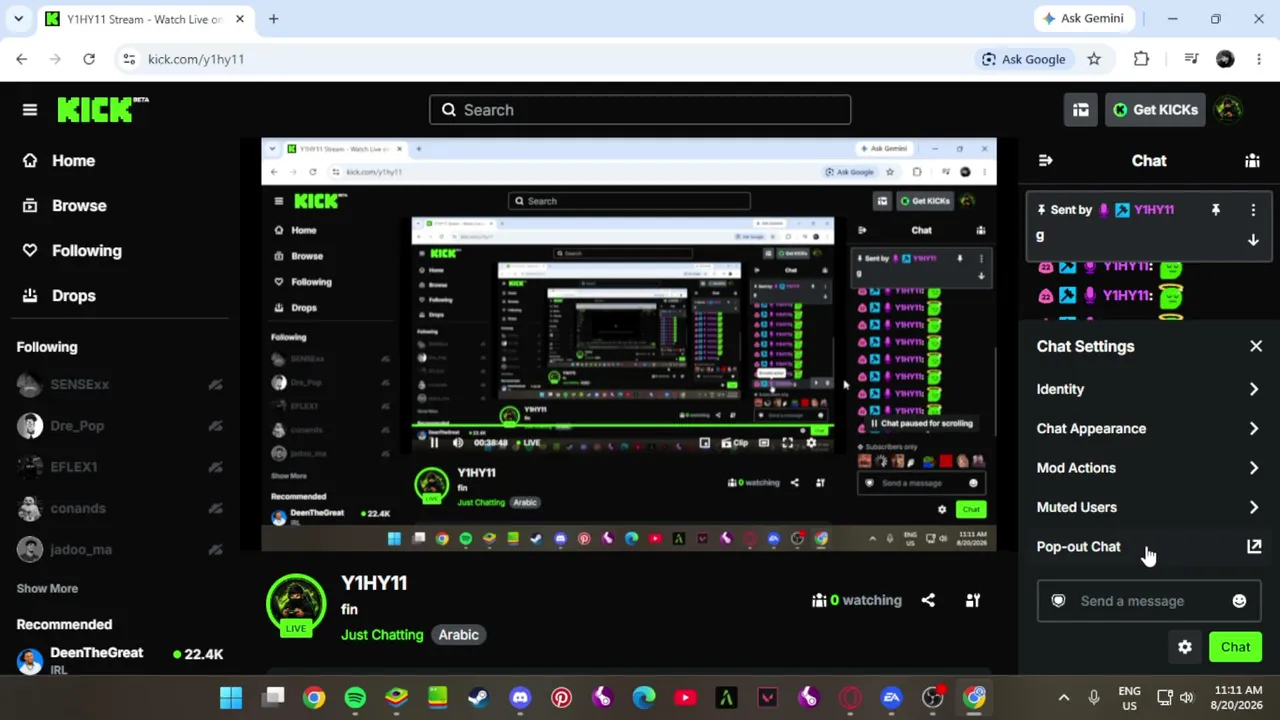Bookmark this page with the star icon
1280x720 pixels.
point(1094,59)
